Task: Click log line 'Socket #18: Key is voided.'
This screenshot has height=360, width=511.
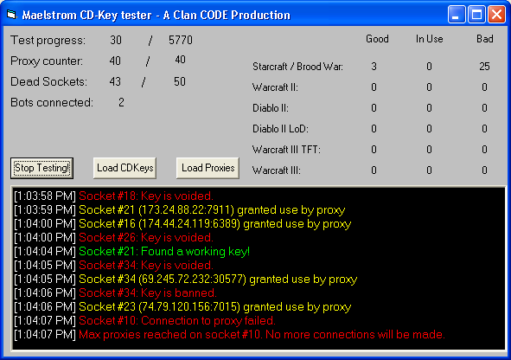Action: pos(113,196)
